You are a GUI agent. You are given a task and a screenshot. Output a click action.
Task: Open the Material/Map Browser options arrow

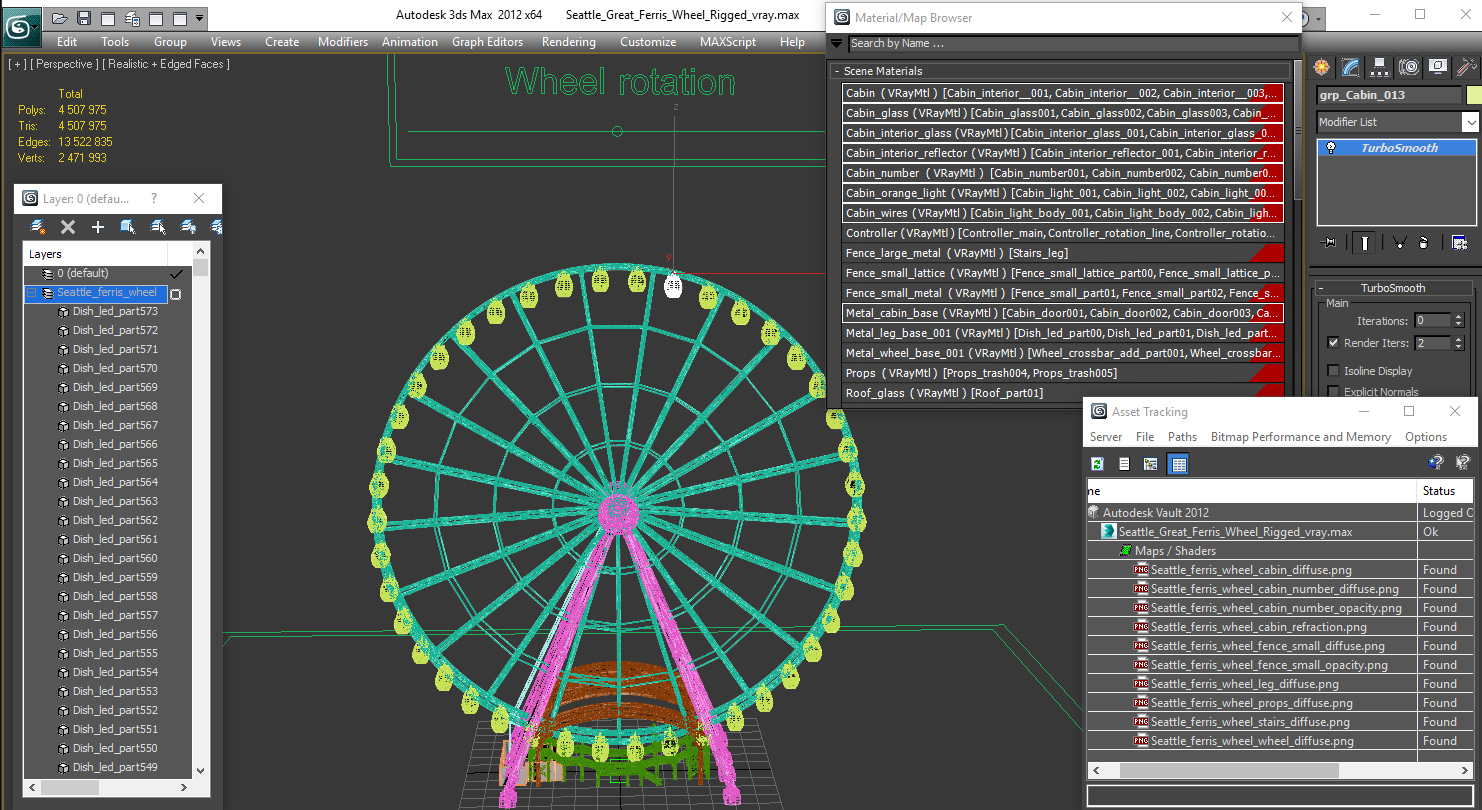[836, 43]
